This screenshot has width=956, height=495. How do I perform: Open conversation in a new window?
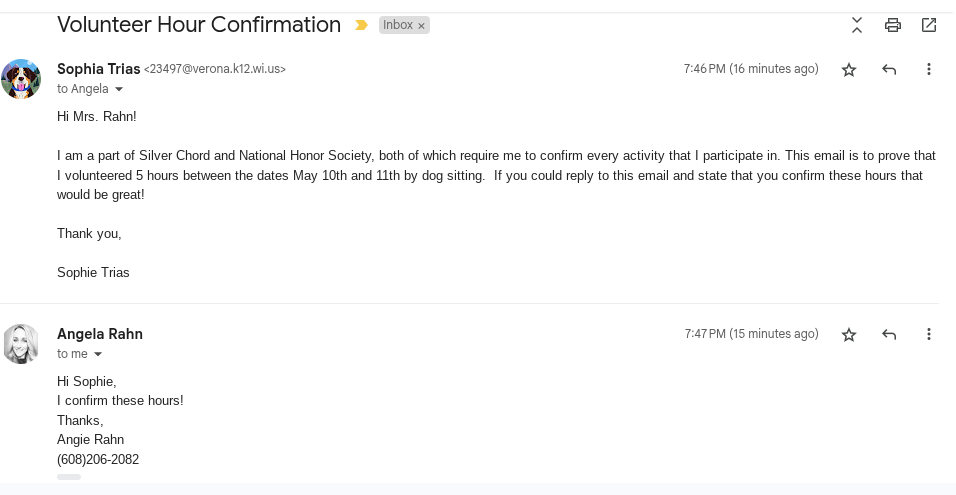click(929, 25)
